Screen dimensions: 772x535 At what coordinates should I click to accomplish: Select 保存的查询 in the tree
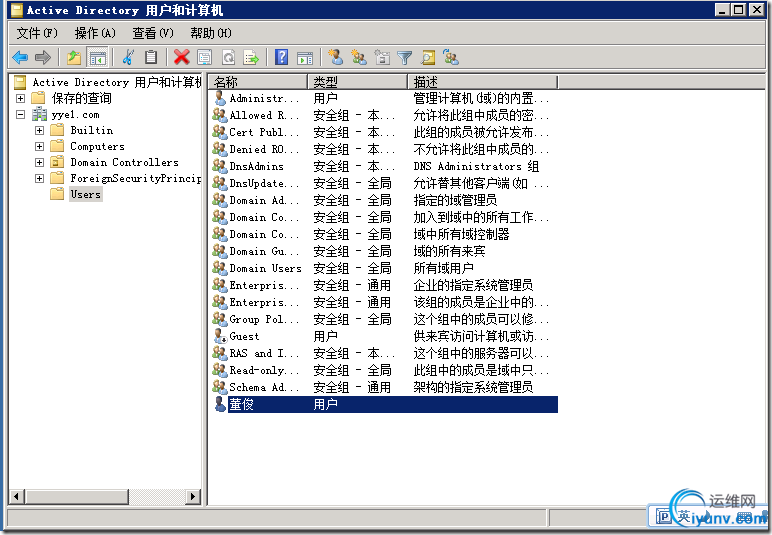pyautogui.click(x=82, y=98)
